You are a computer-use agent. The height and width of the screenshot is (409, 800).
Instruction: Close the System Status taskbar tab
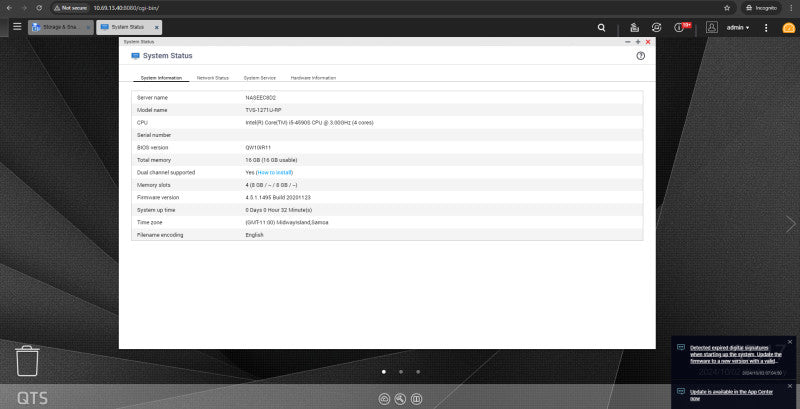(x=157, y=28)
